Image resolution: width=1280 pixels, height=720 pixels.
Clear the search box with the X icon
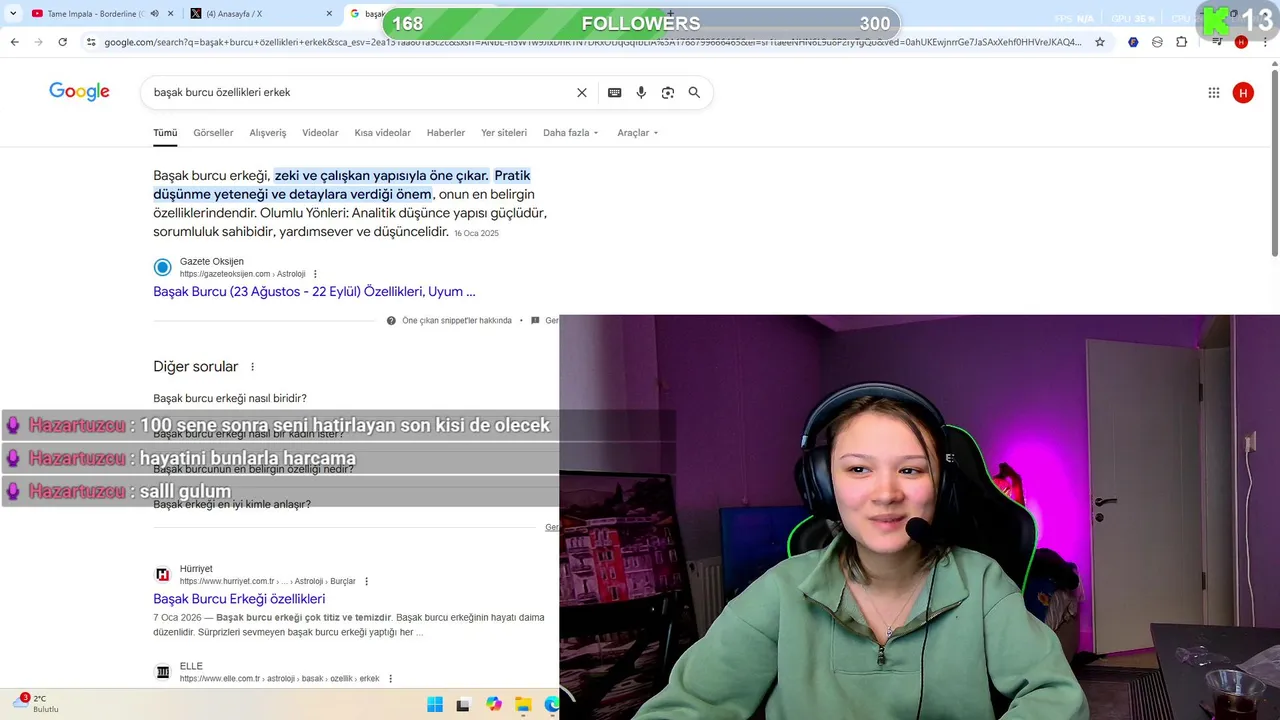pyautogui.click(x=582, y=92)
